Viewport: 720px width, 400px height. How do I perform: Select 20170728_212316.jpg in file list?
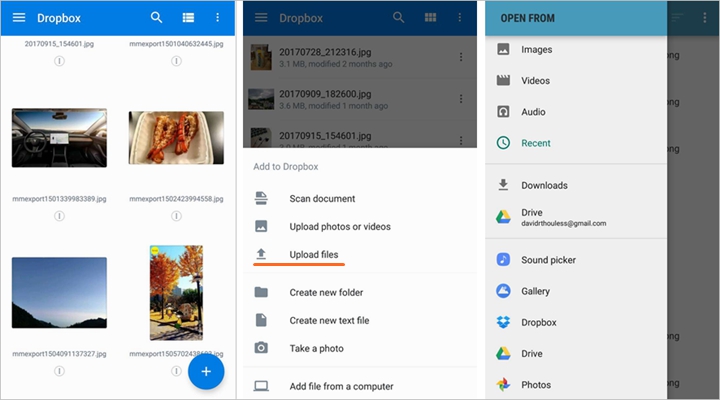(360, 57)
